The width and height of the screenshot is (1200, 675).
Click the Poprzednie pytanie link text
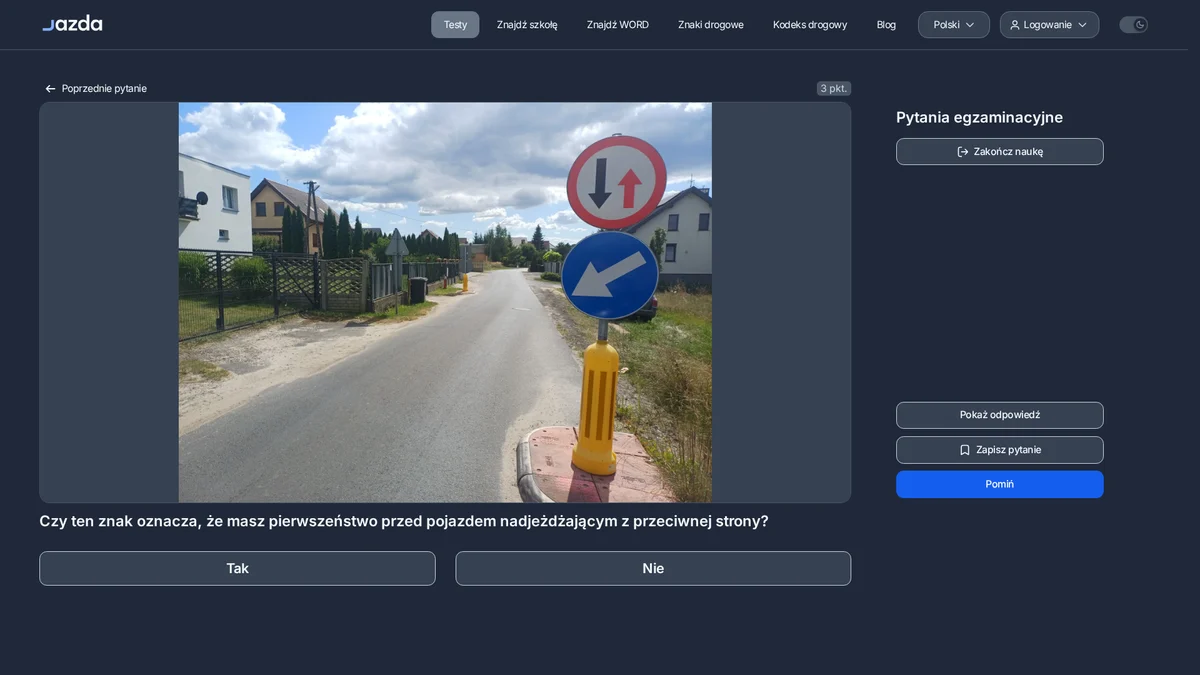tap(104, 89)
